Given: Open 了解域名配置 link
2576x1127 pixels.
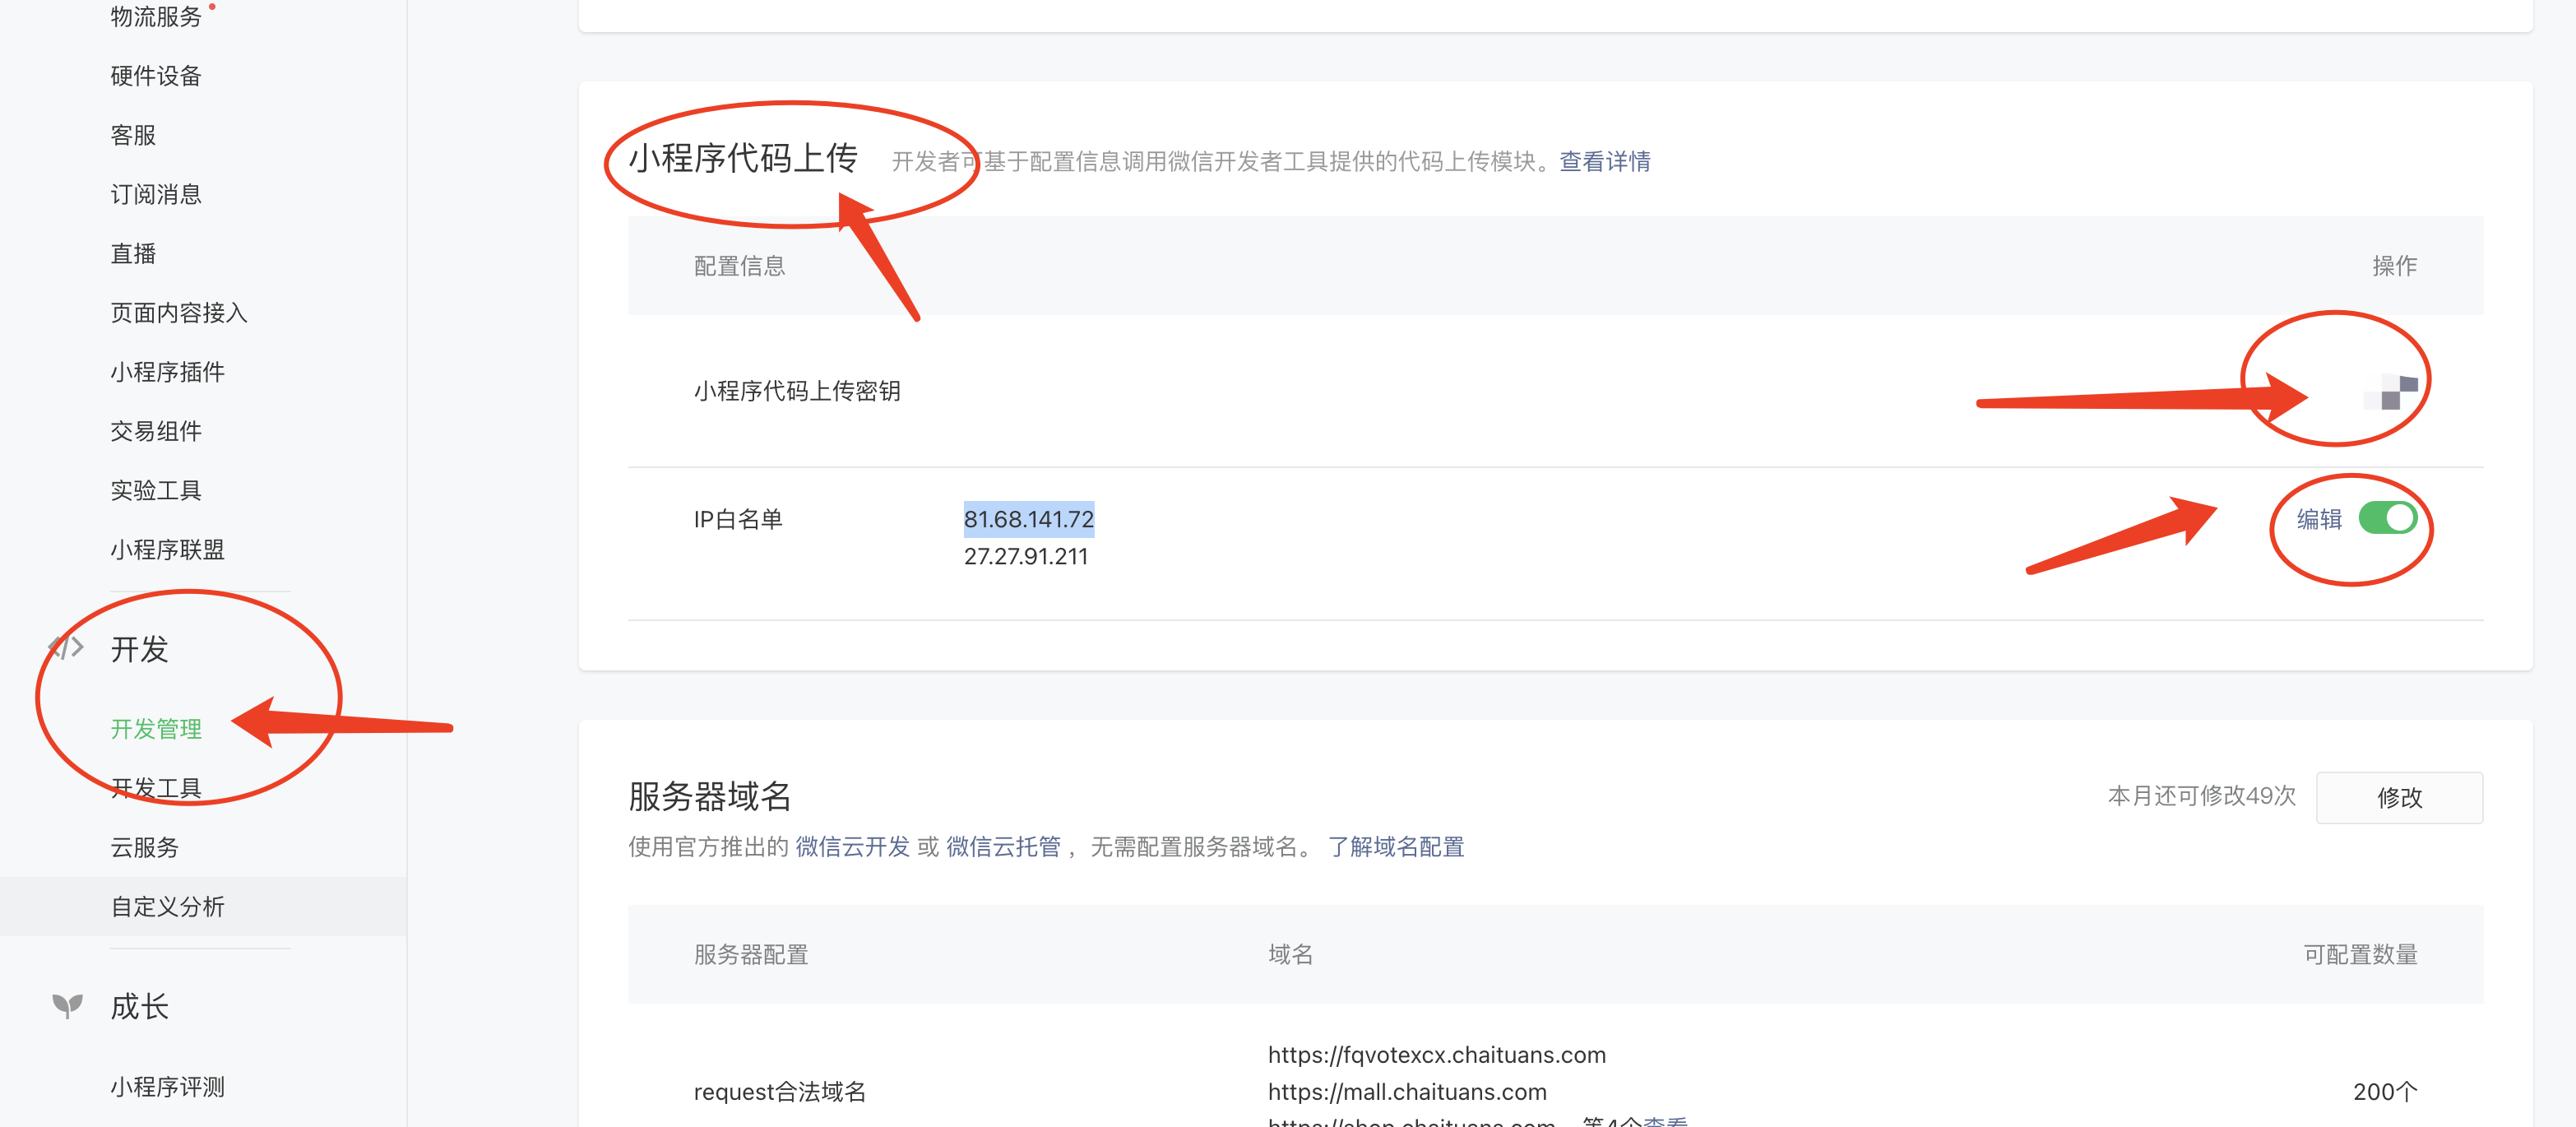Looking at the screenshot, I should [x=1395, y=847].
